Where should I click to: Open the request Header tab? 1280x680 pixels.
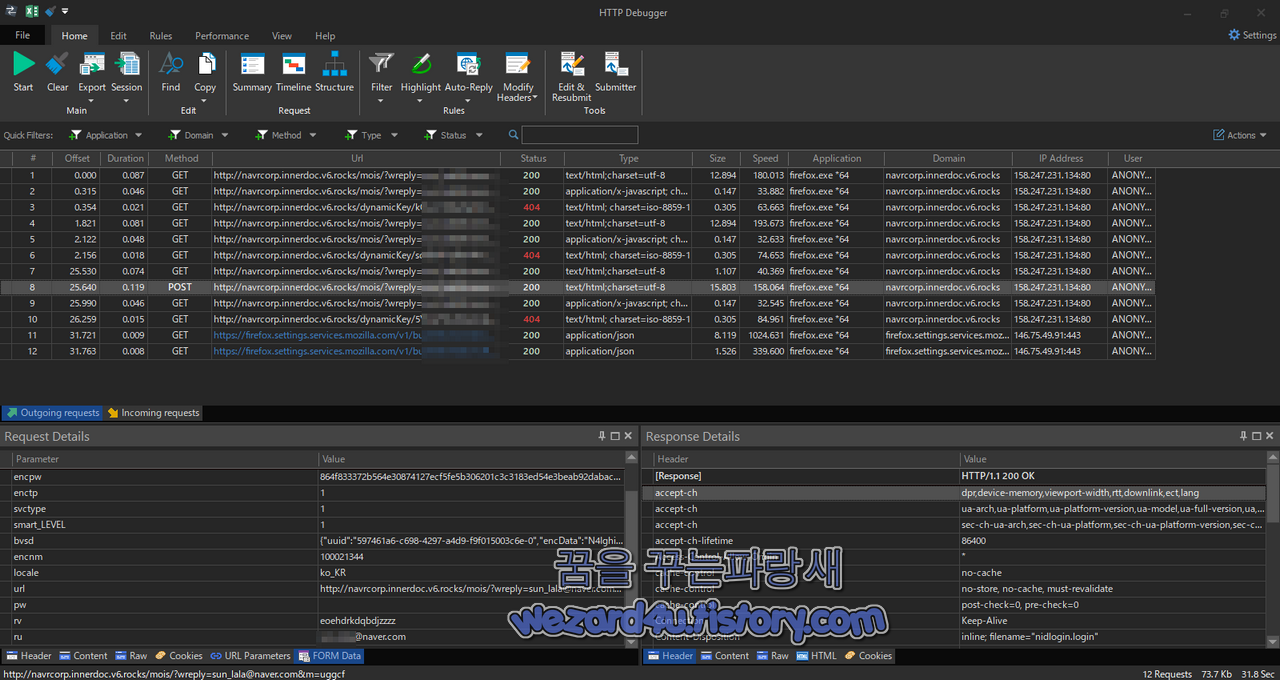click(29, 656)
